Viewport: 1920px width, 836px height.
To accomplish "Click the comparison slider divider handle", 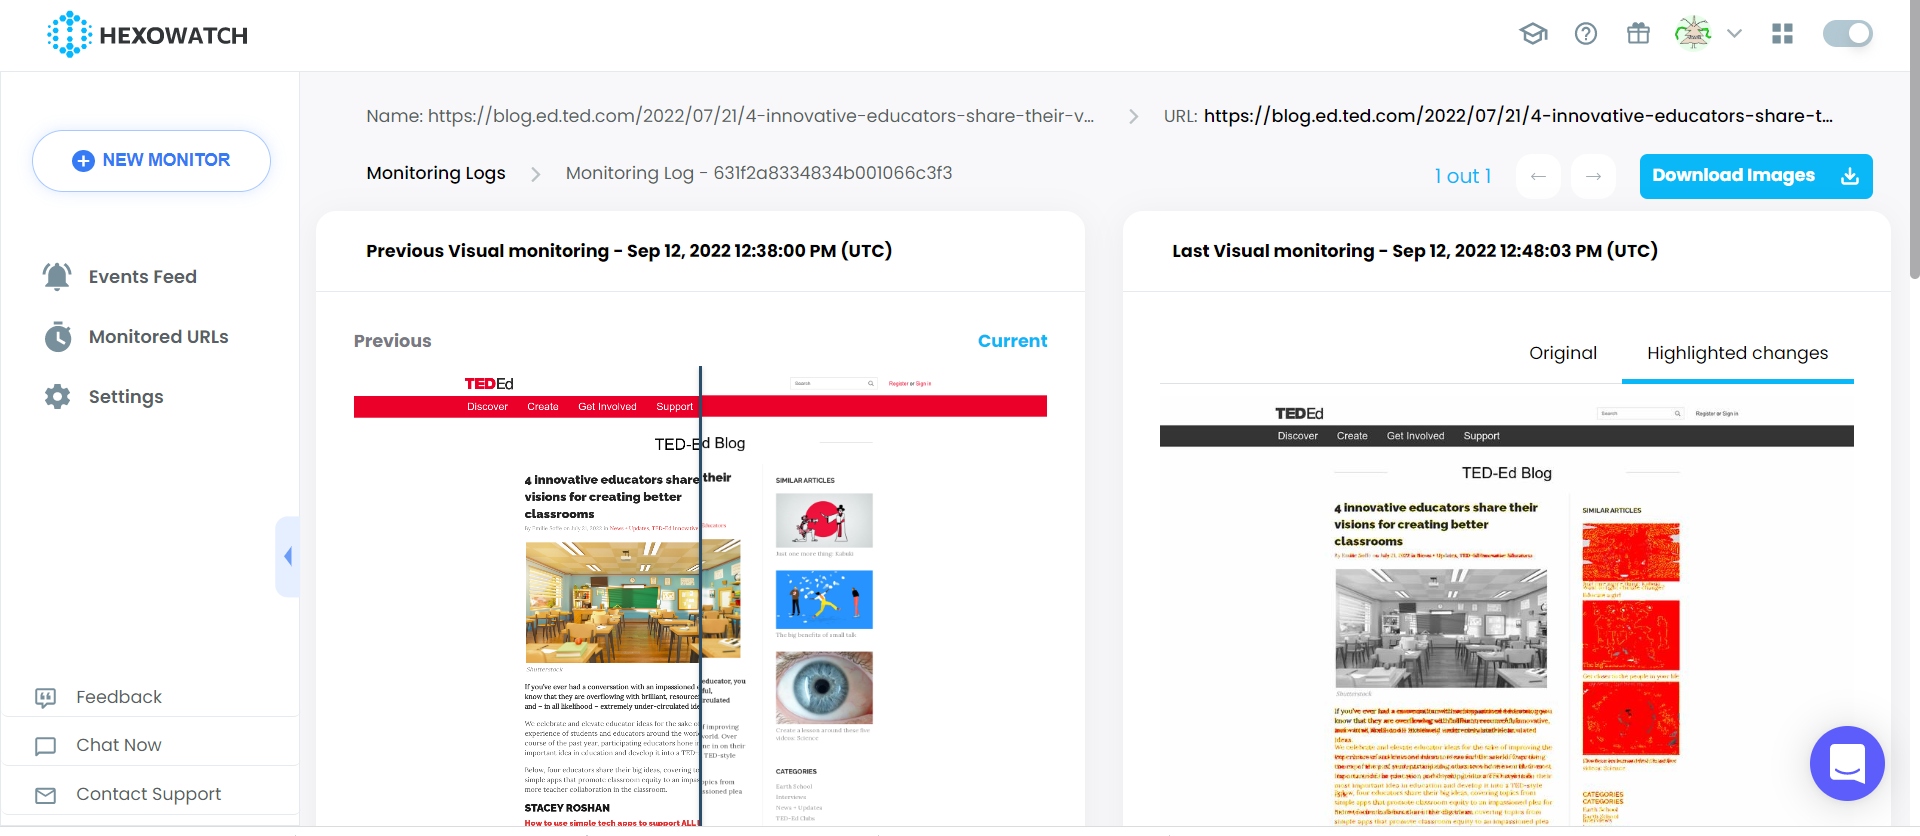I will coord(700,596).
